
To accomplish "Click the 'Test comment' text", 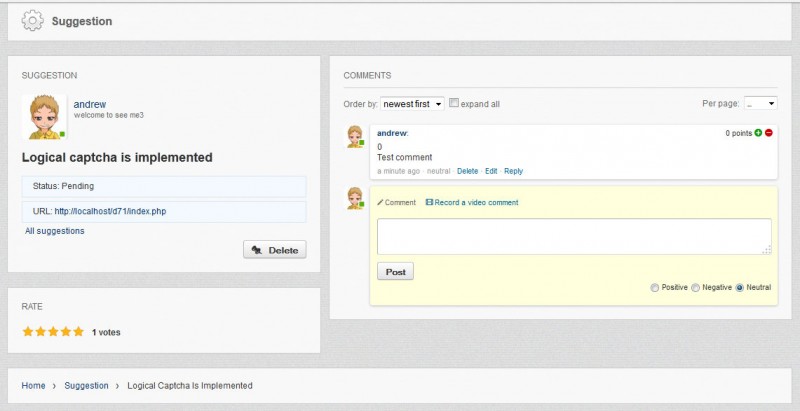I will [x=405, y=158].
